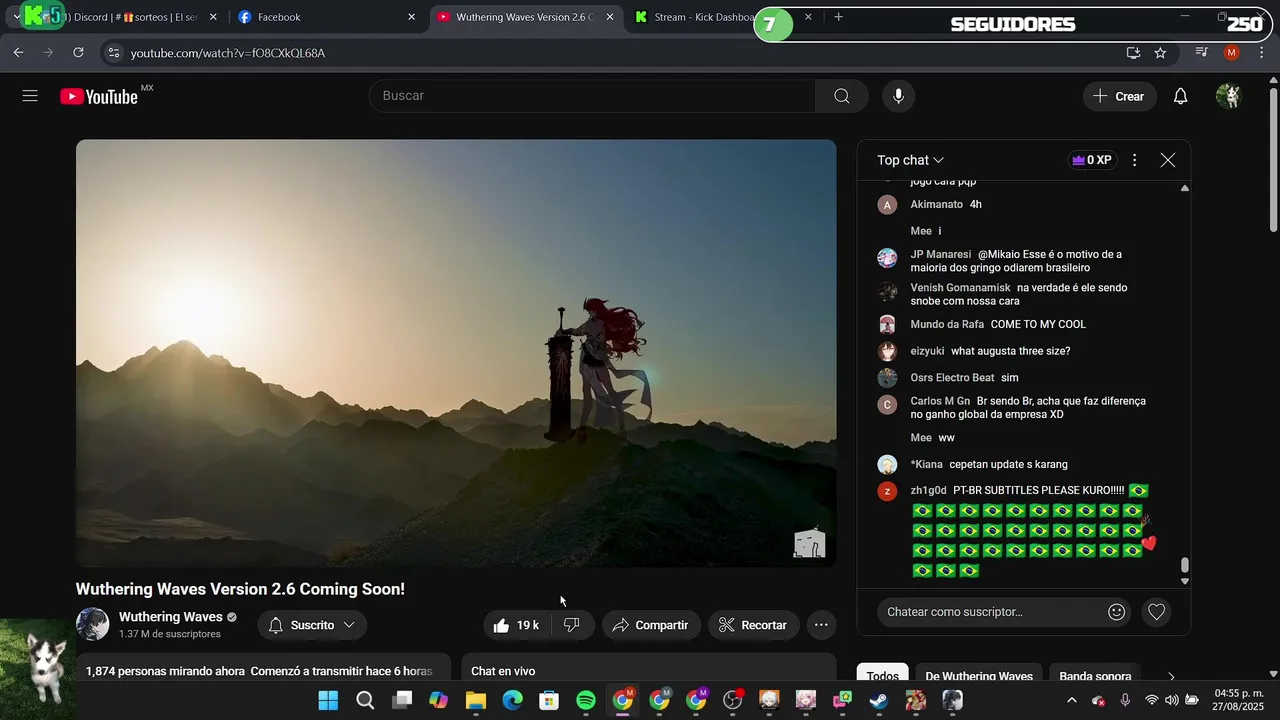This screenshot has height=720, width=1280.
Task: Click the Crear button
Action: coord(1119,96)
